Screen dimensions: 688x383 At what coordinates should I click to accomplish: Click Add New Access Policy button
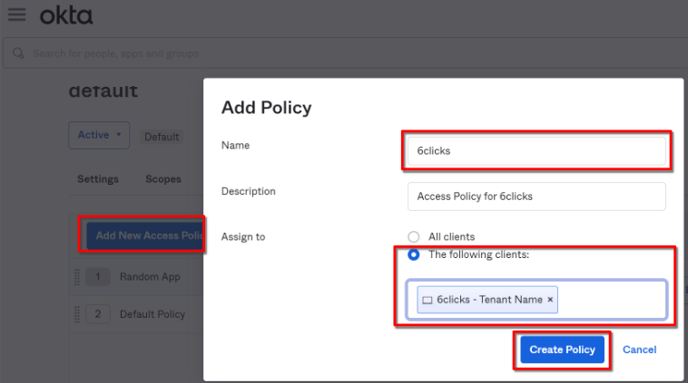coord(145,236)
